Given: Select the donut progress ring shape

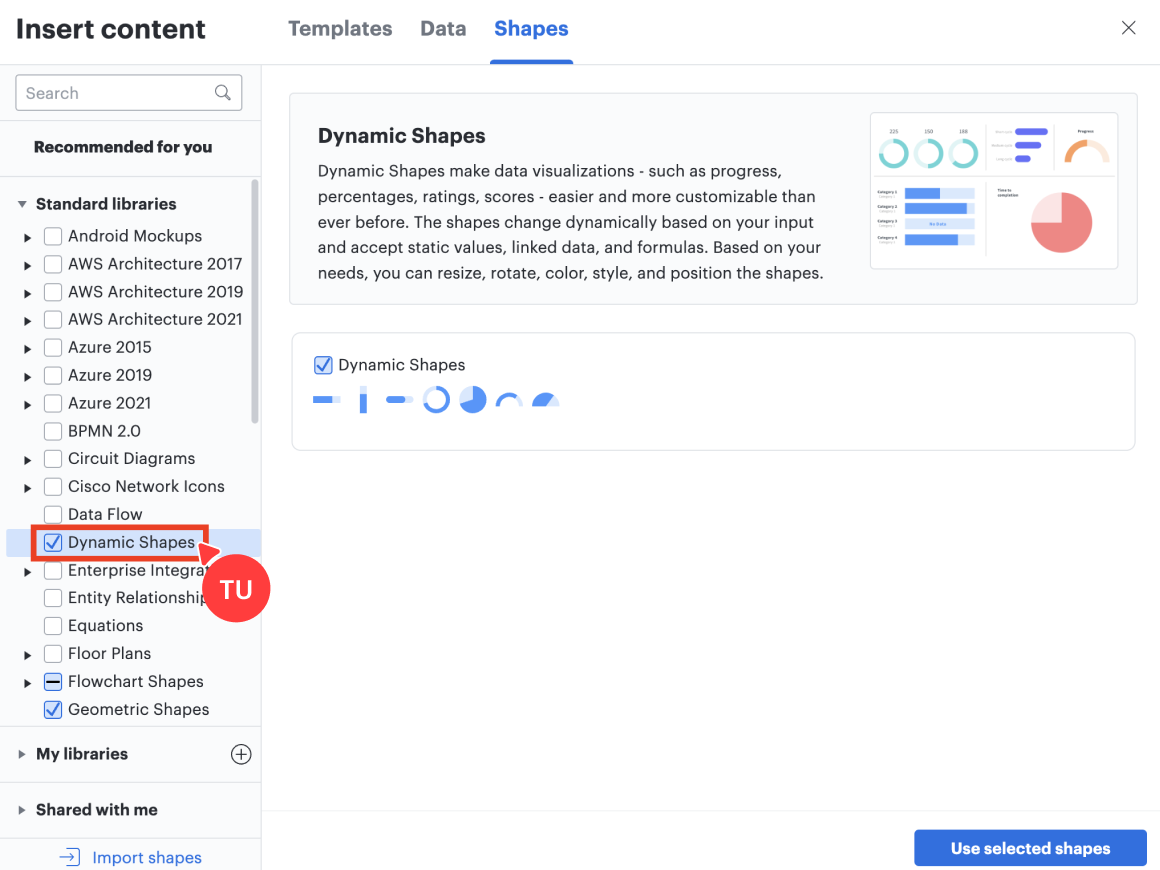Looking at the screenshot, I should 436,400.
